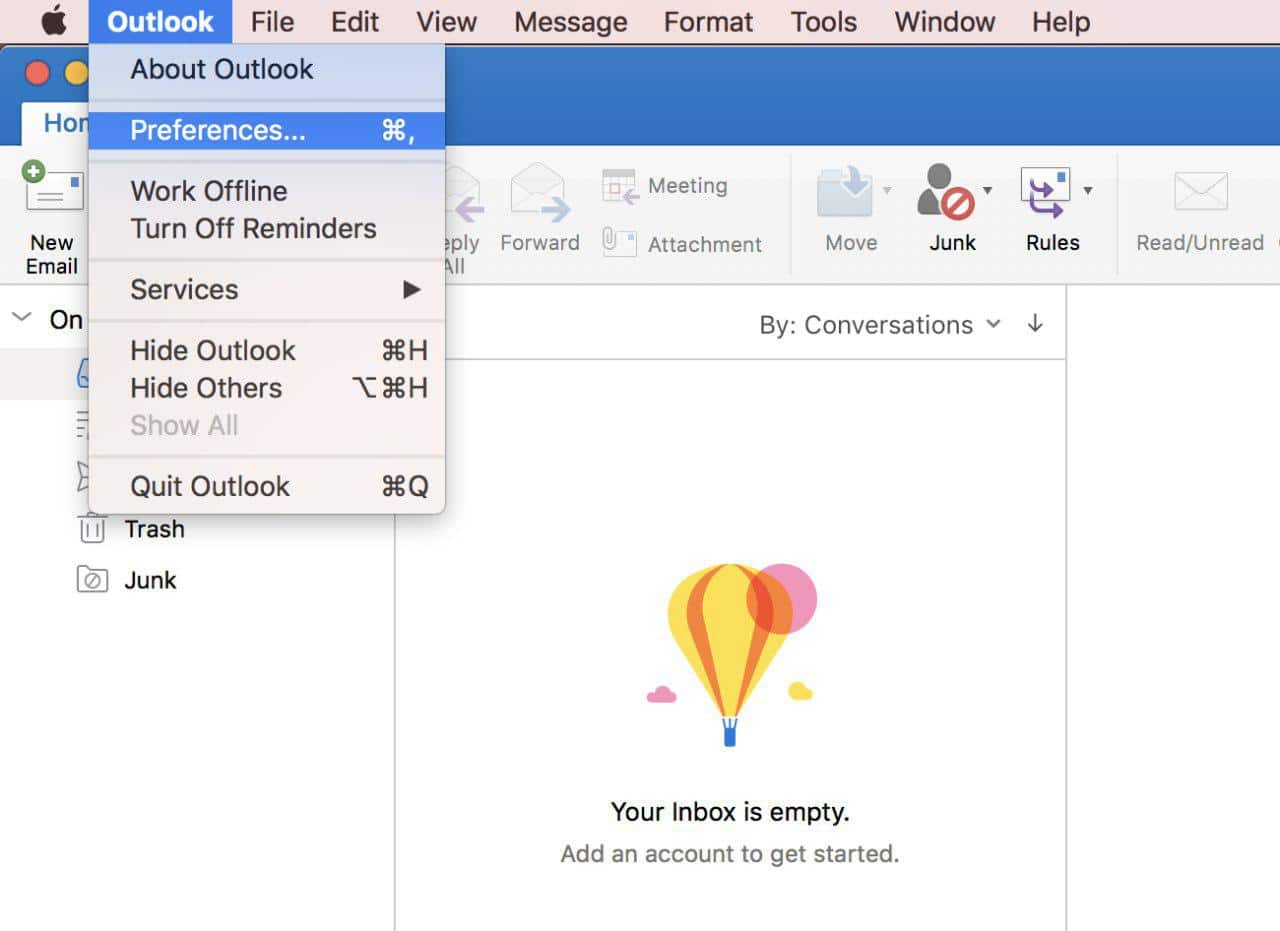Open the Format menu

pos(708,21)
